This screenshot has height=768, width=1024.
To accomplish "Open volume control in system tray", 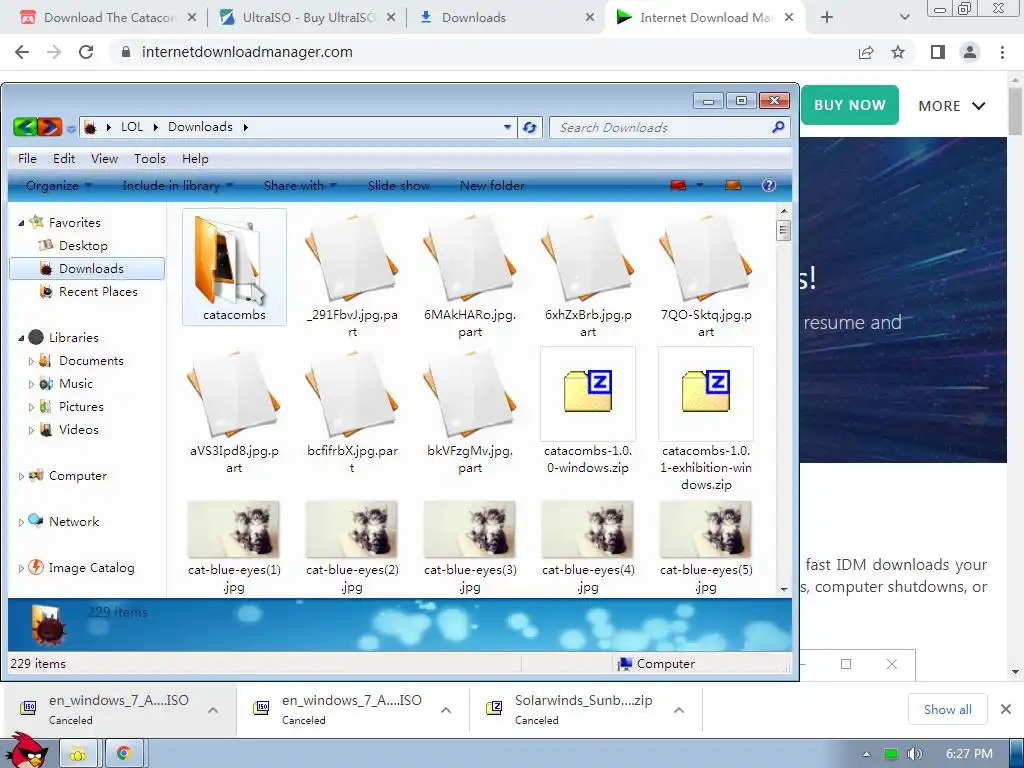I will point(914,754).
